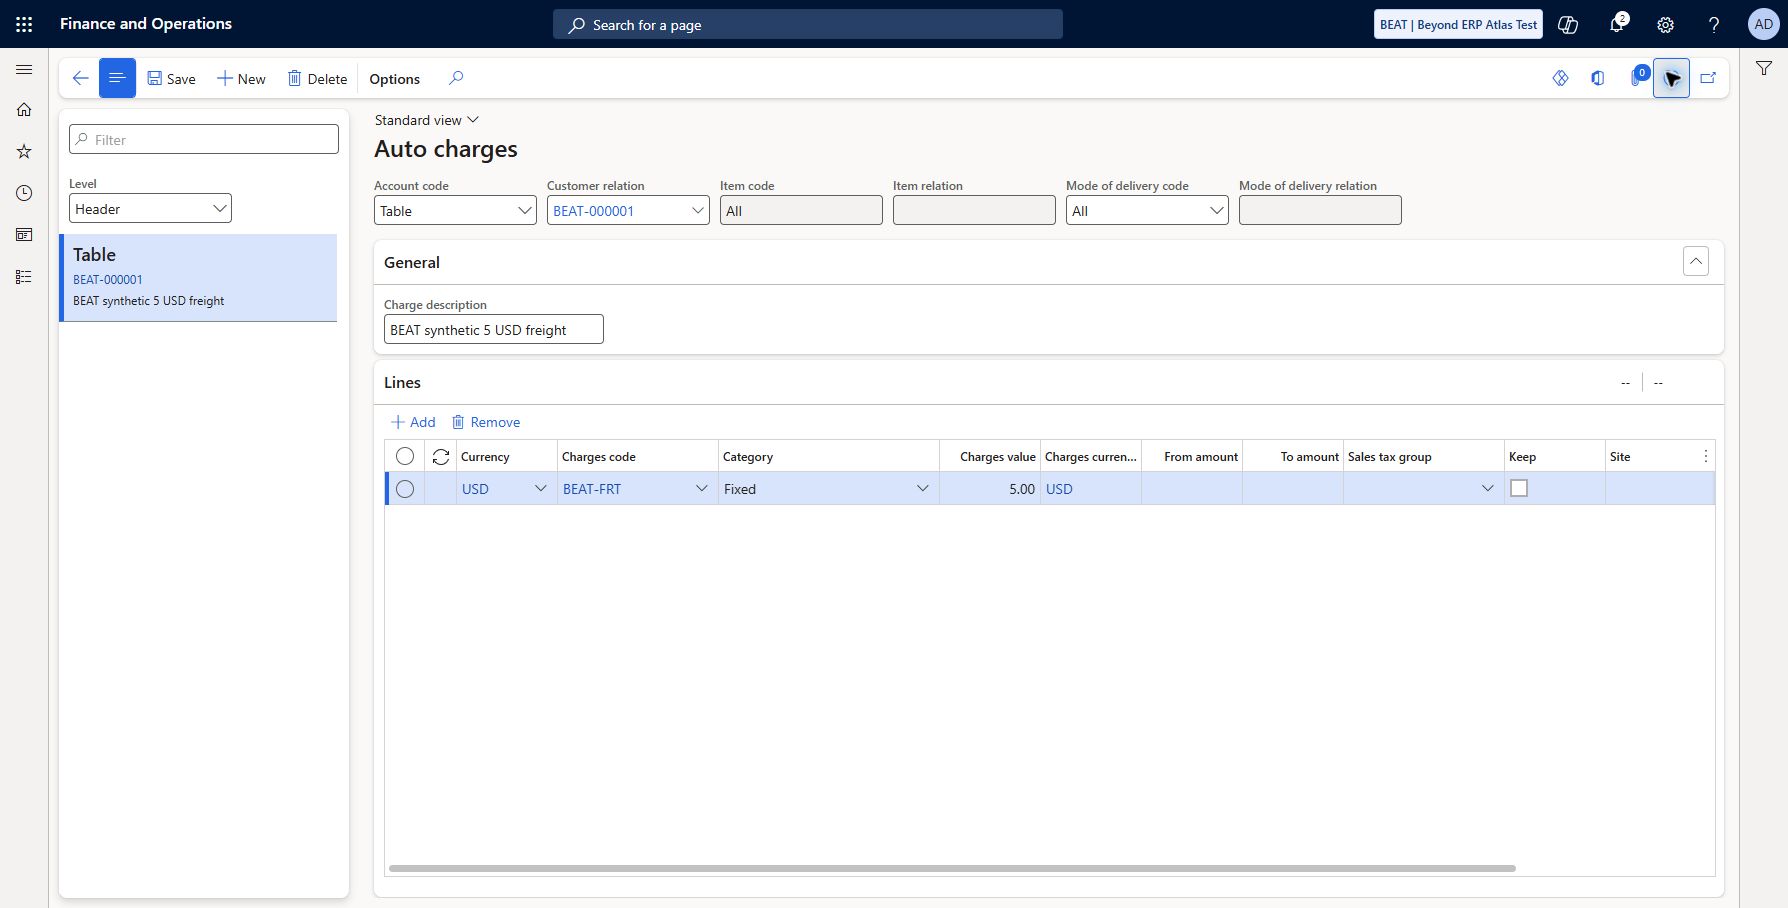
Task: Open filter pane funnel icon
Action: coord(1764,68)
